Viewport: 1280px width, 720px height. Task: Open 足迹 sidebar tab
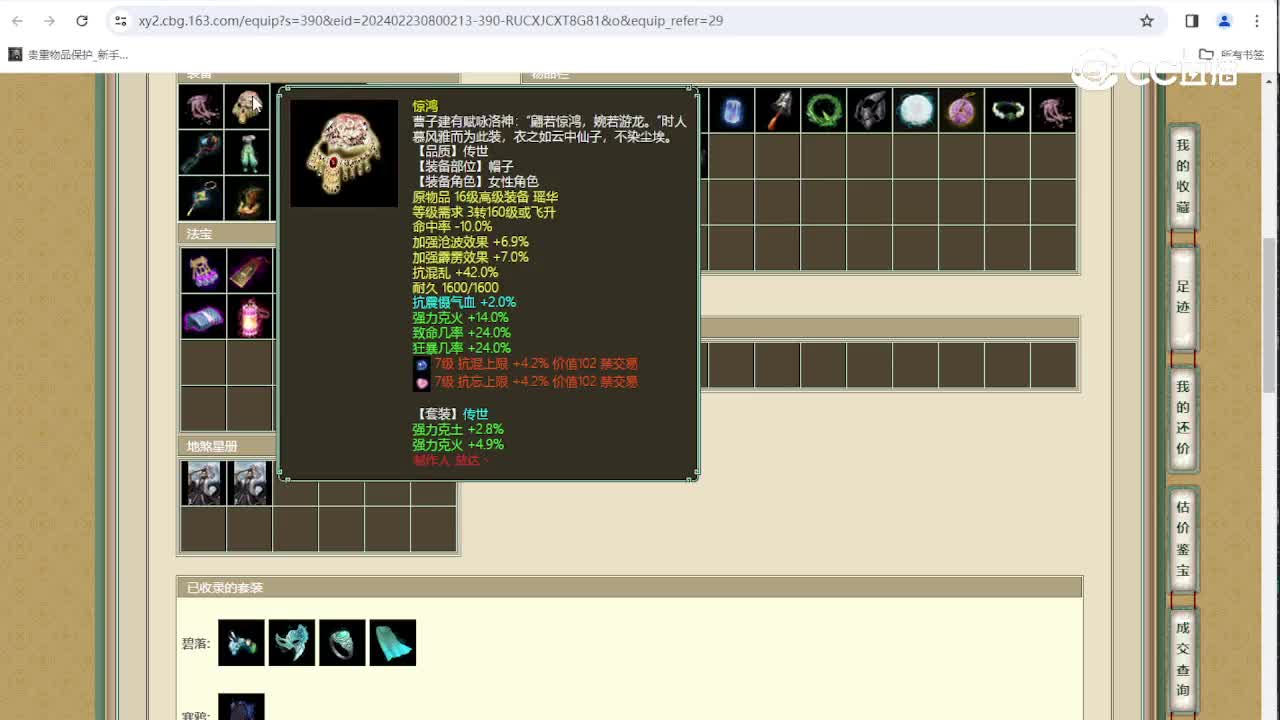pyautogui.click(x=1183, y=297)
